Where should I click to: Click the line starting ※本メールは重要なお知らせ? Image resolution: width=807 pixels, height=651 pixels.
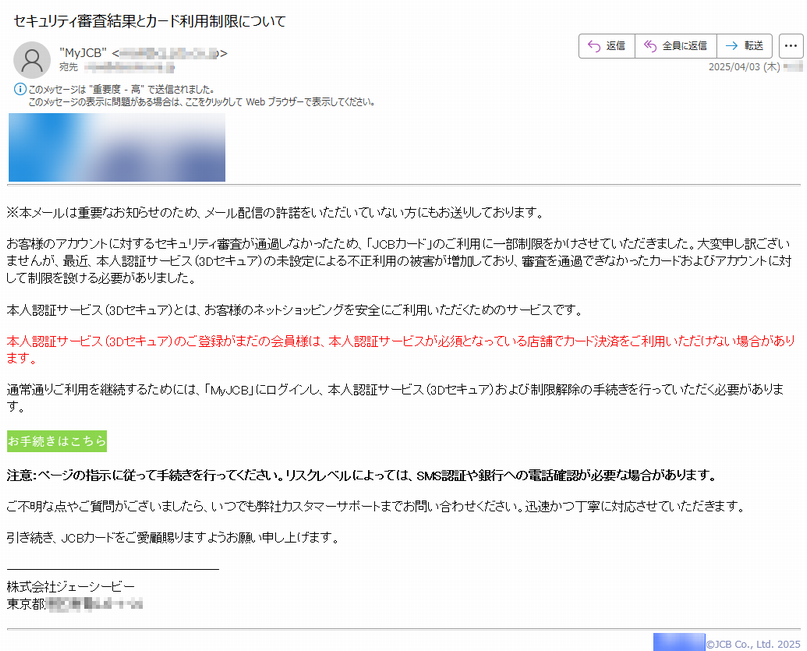click(x=275, y=213)
